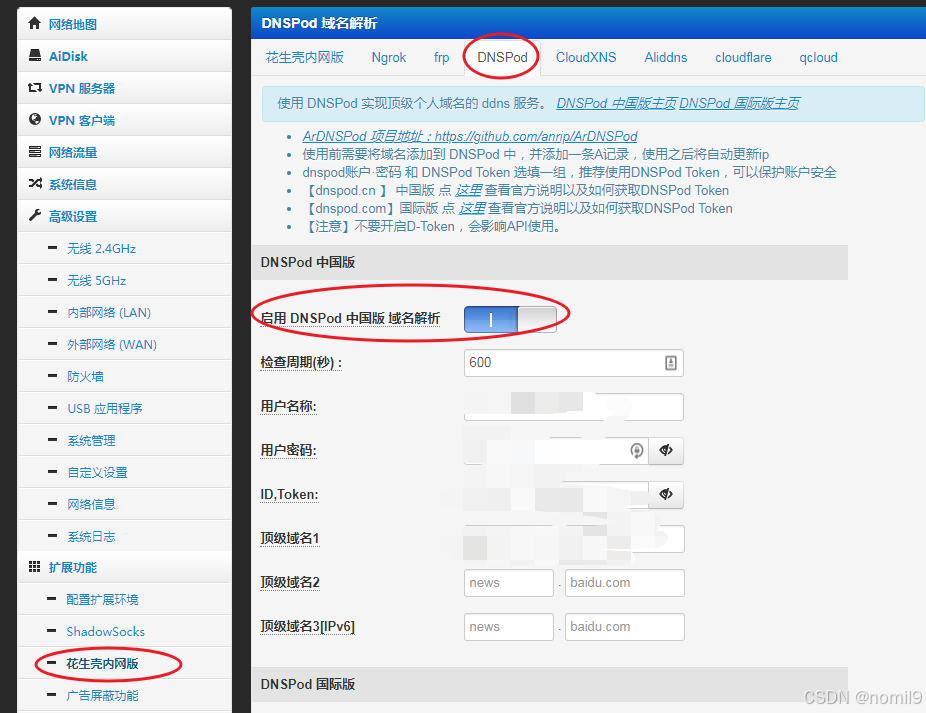Toggle password visibility for 用户密码
Screen dimensions: 926x713
point(666,451)
